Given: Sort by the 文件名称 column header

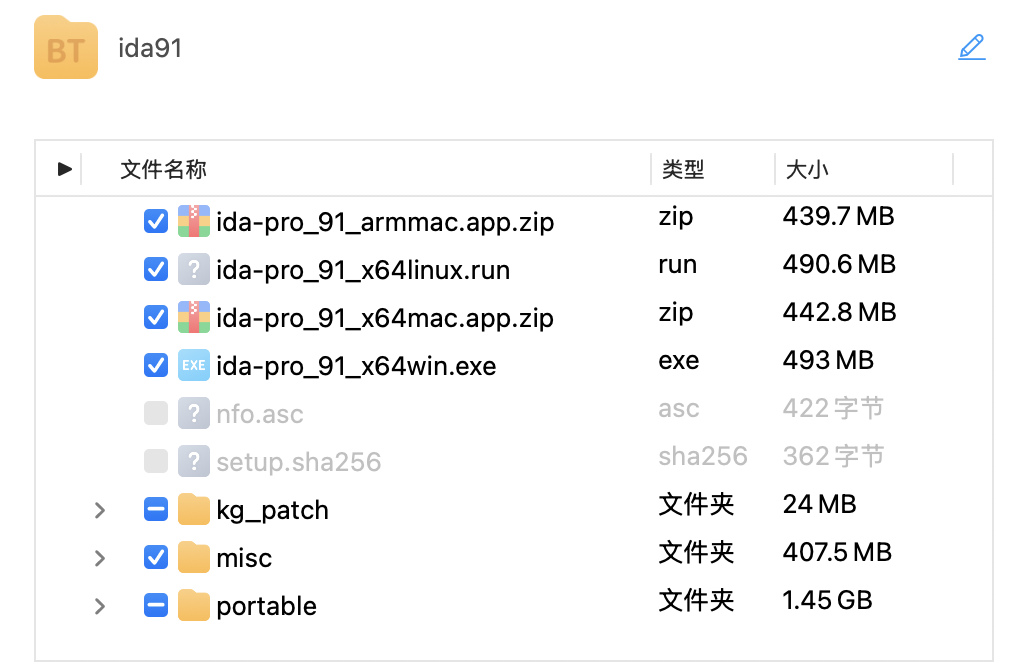Looking at the screenshot, I should pos(163,170).
